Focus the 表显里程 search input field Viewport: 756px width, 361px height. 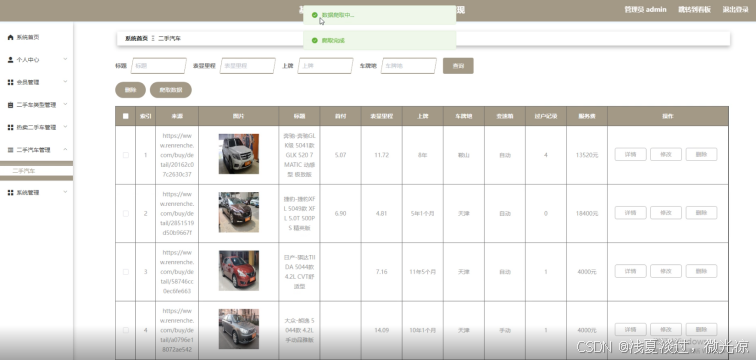247,66
